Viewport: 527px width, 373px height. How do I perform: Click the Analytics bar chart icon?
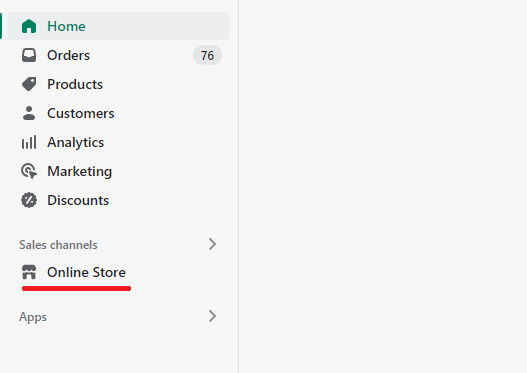[29, 142]
